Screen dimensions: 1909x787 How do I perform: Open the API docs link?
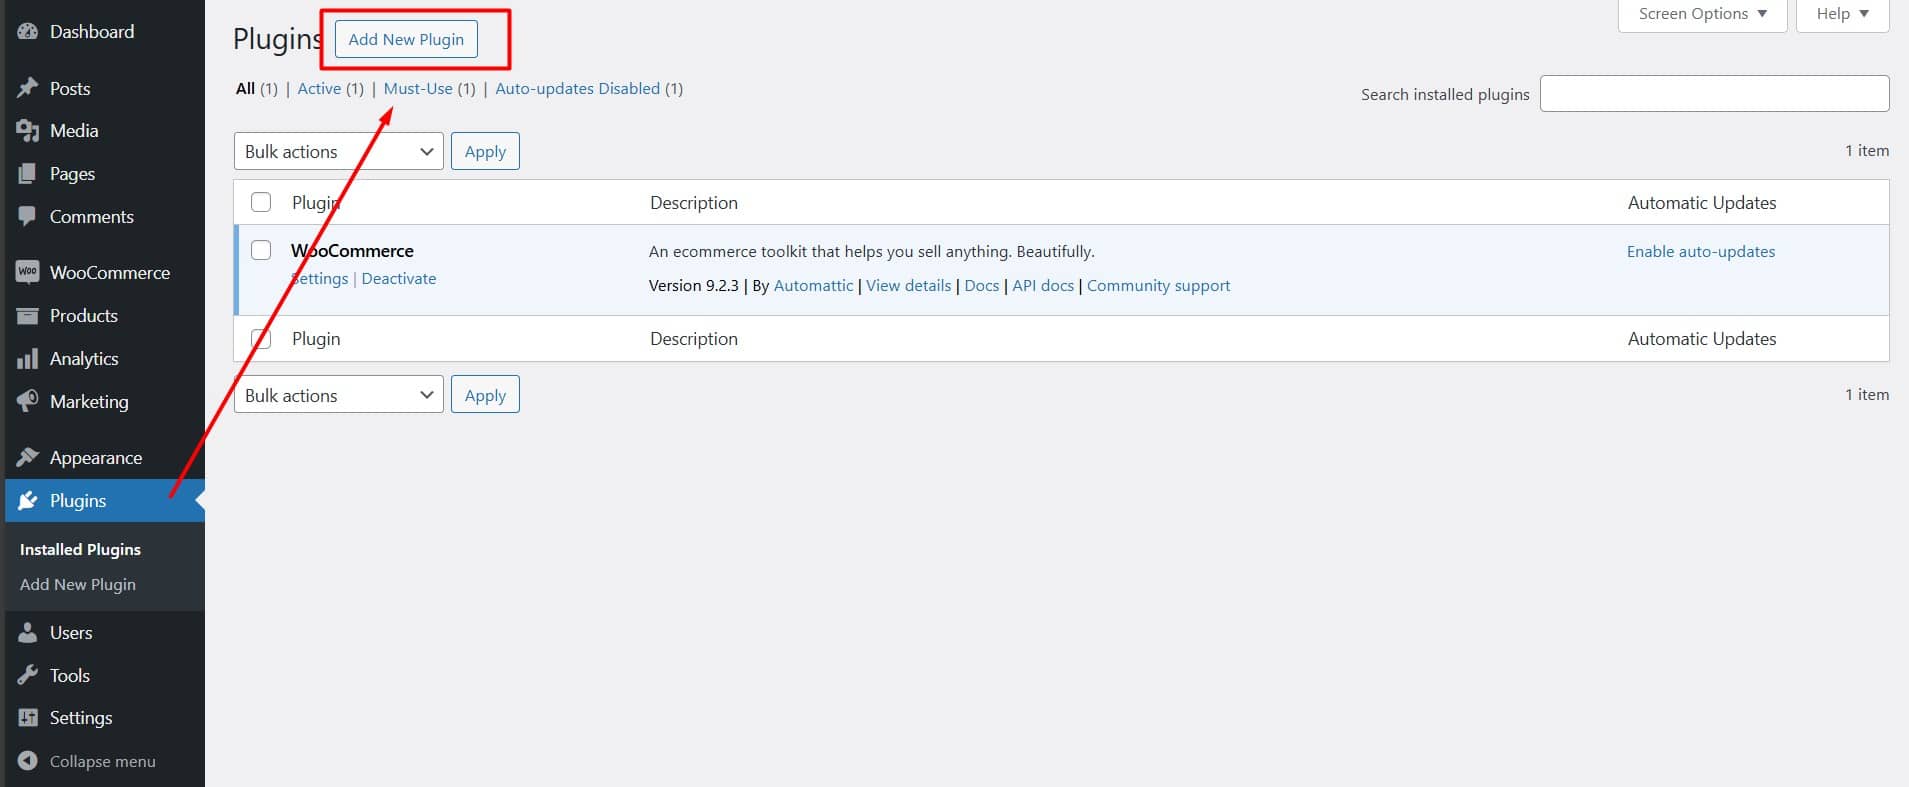coord(1043,285)
